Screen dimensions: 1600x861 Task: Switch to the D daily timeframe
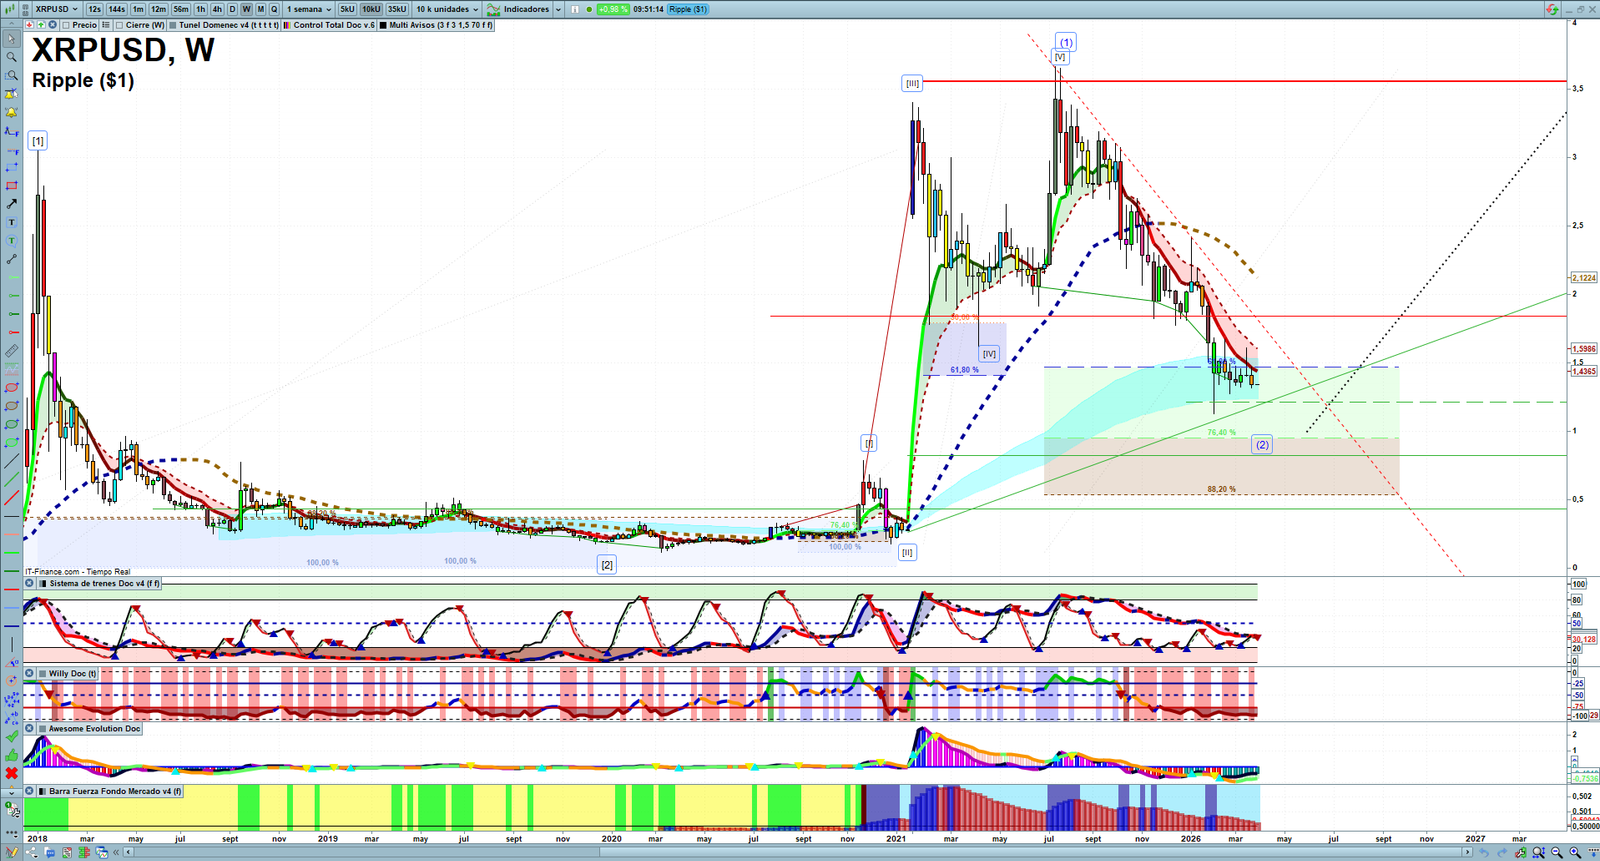pyautogui.click(x=232, y=9)
